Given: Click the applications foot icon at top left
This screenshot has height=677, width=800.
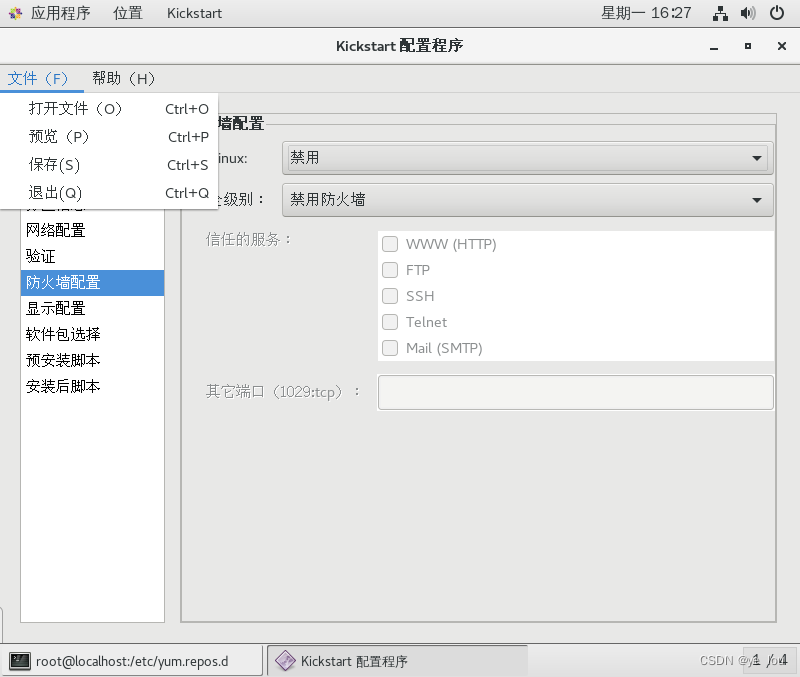Looking at the screenshot, I should tap(14, 13).
